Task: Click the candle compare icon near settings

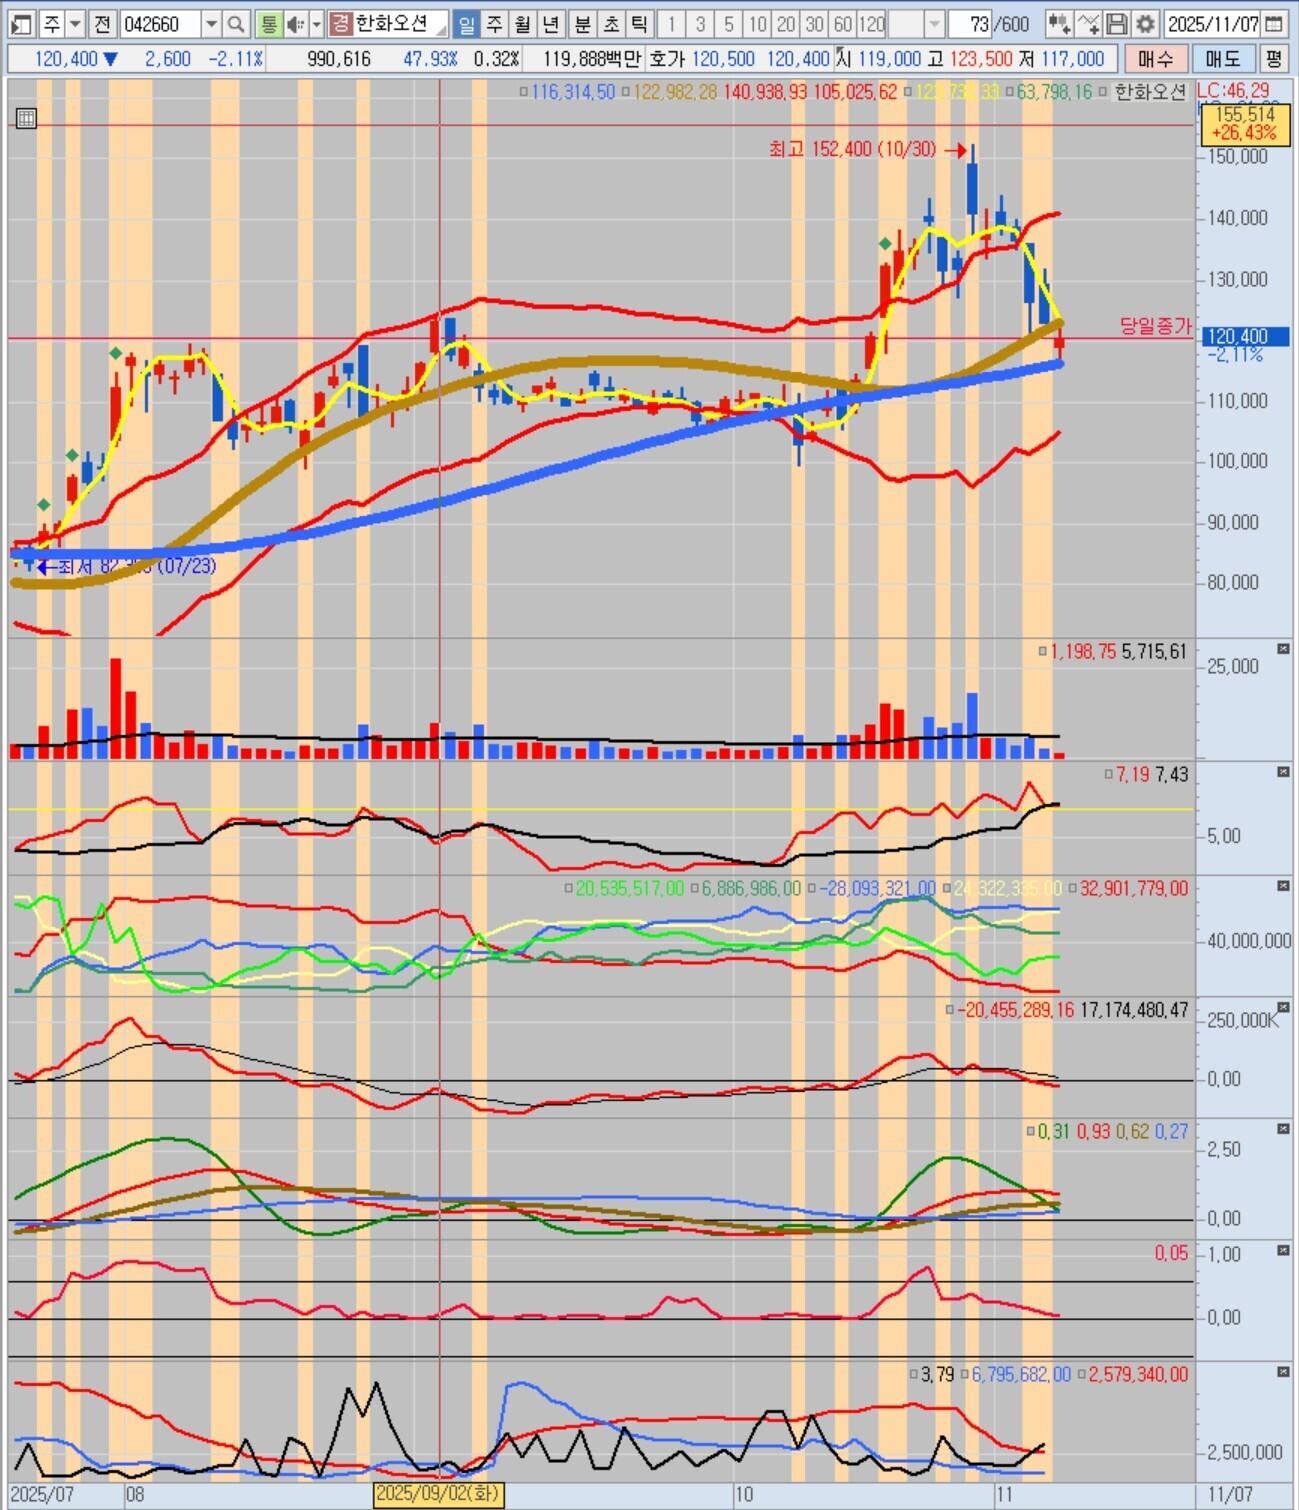Action: tap(1059, 24)
